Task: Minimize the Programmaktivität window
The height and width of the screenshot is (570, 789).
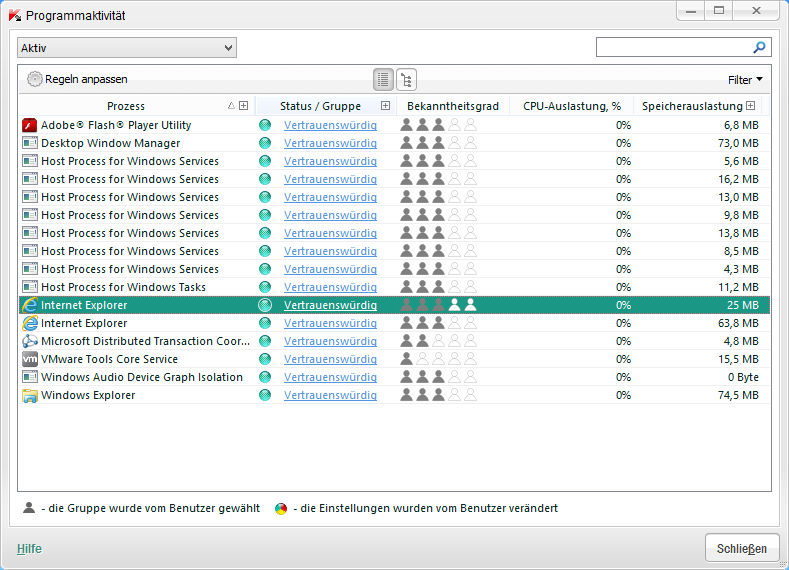Action: click(x=691, y=11)
